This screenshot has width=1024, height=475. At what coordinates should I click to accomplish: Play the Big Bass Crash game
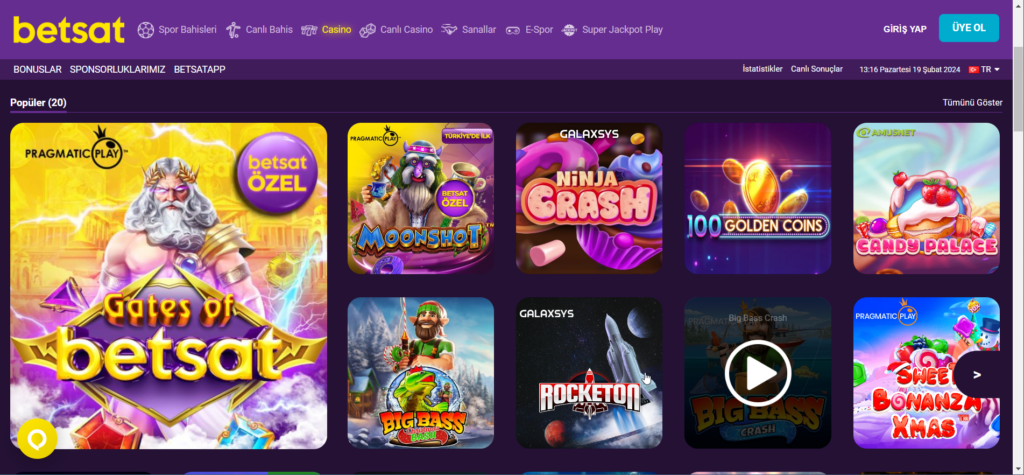tap(758, 373)
